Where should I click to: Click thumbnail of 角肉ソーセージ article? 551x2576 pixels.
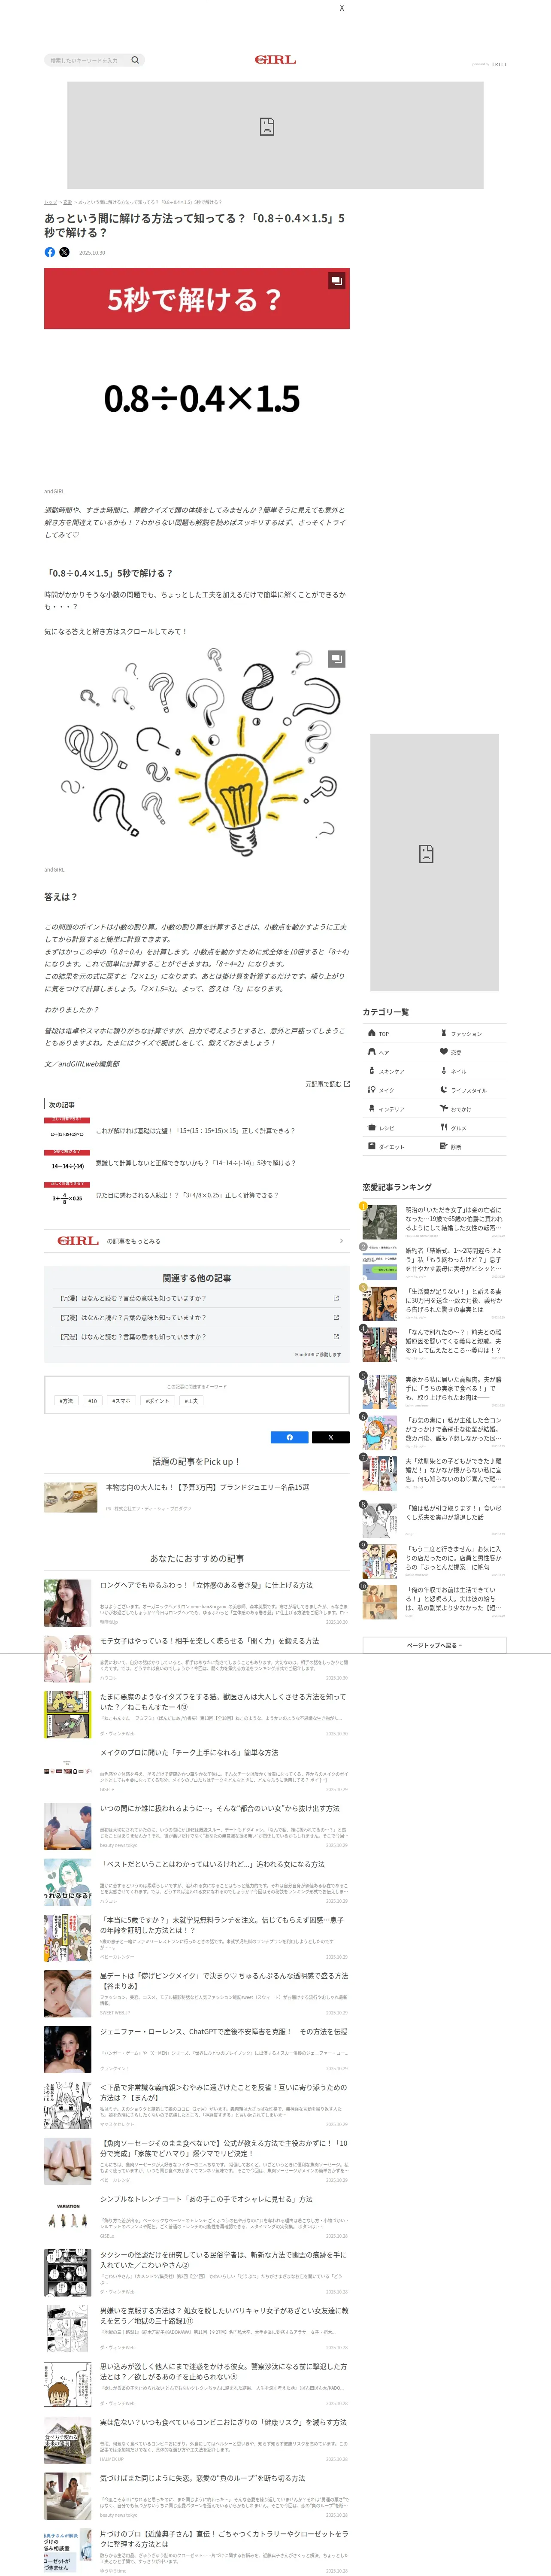coord(68,2160)
